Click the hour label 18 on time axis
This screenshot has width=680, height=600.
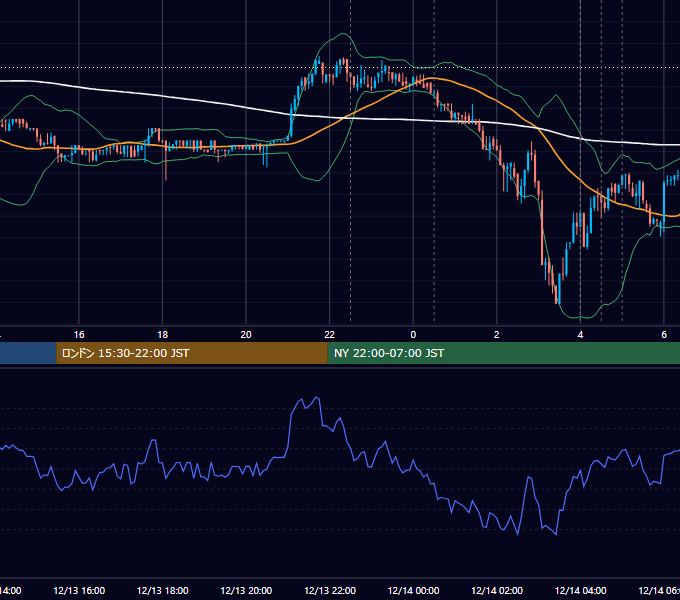163,335
